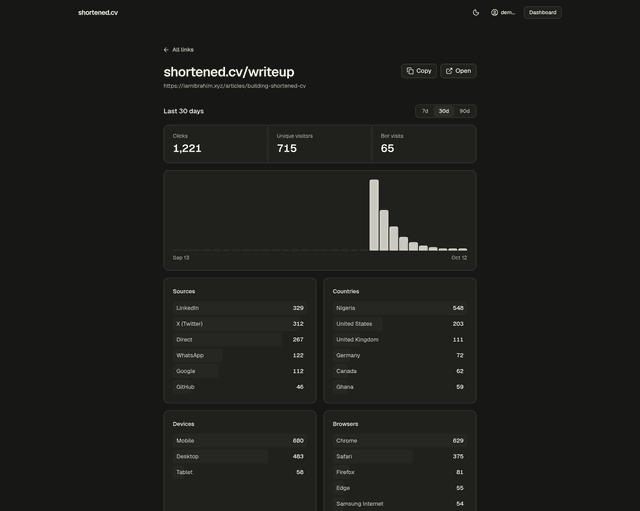Image resolution: width=640 pixels, height=511 pixels.
Task: Click the Sources panel heading
Action: tap(184, 291)
